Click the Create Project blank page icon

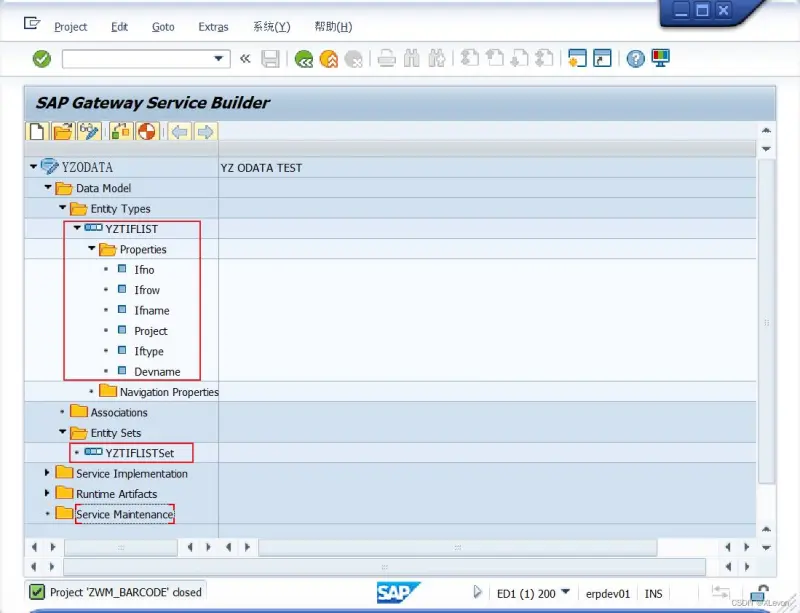pyautogui.click(x=37, y=132)
